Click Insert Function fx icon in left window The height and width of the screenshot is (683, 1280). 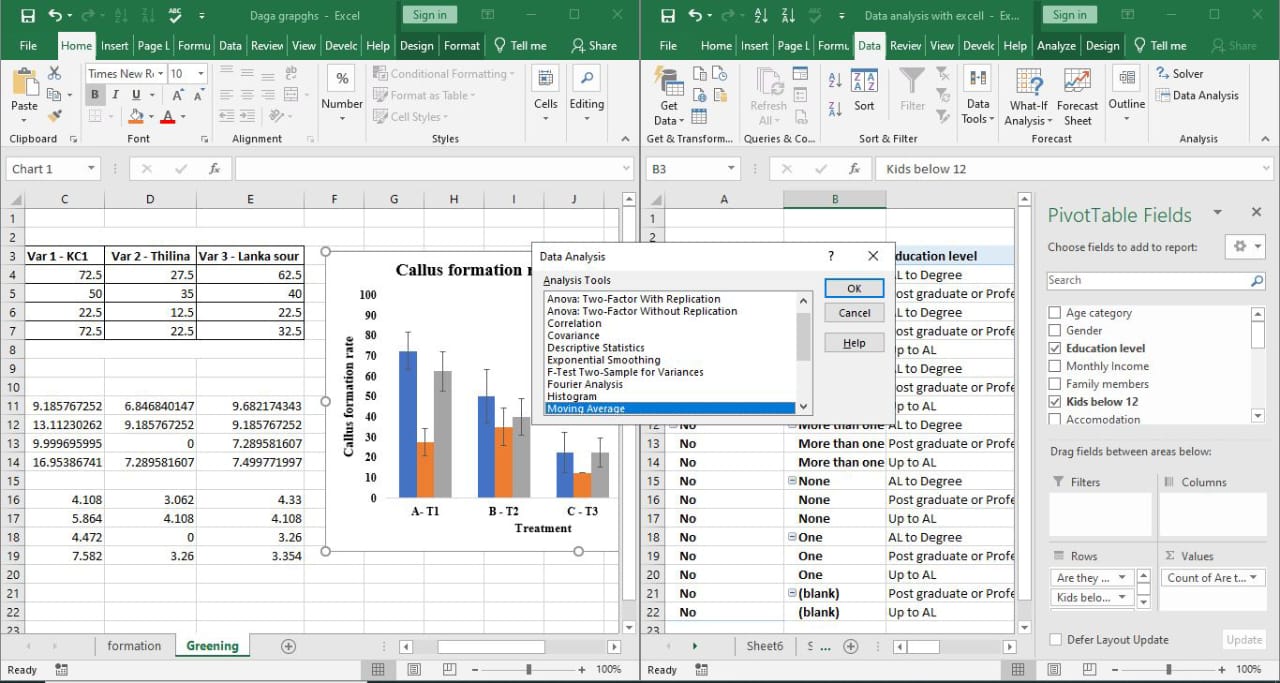[214, 169]
